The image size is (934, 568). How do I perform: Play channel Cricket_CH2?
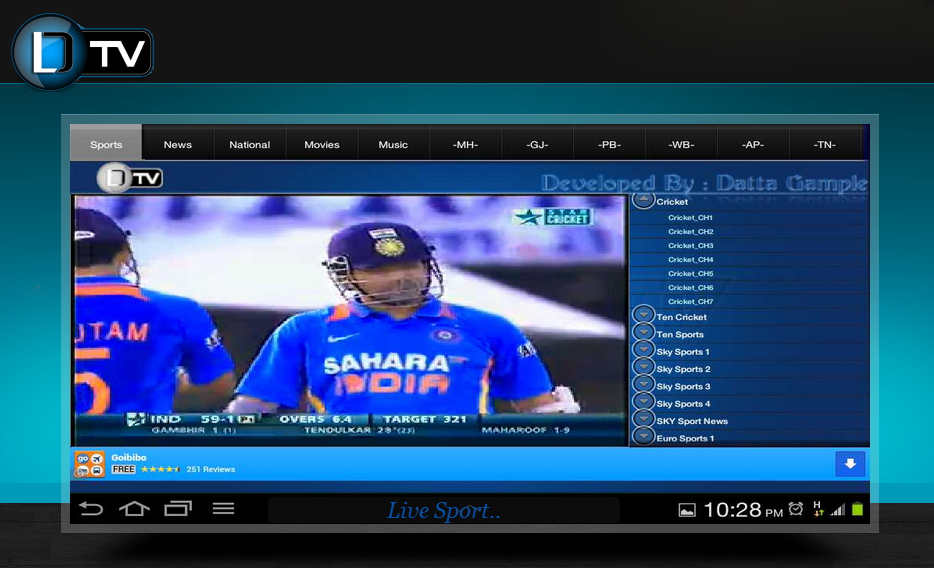(x=690, y=232)
